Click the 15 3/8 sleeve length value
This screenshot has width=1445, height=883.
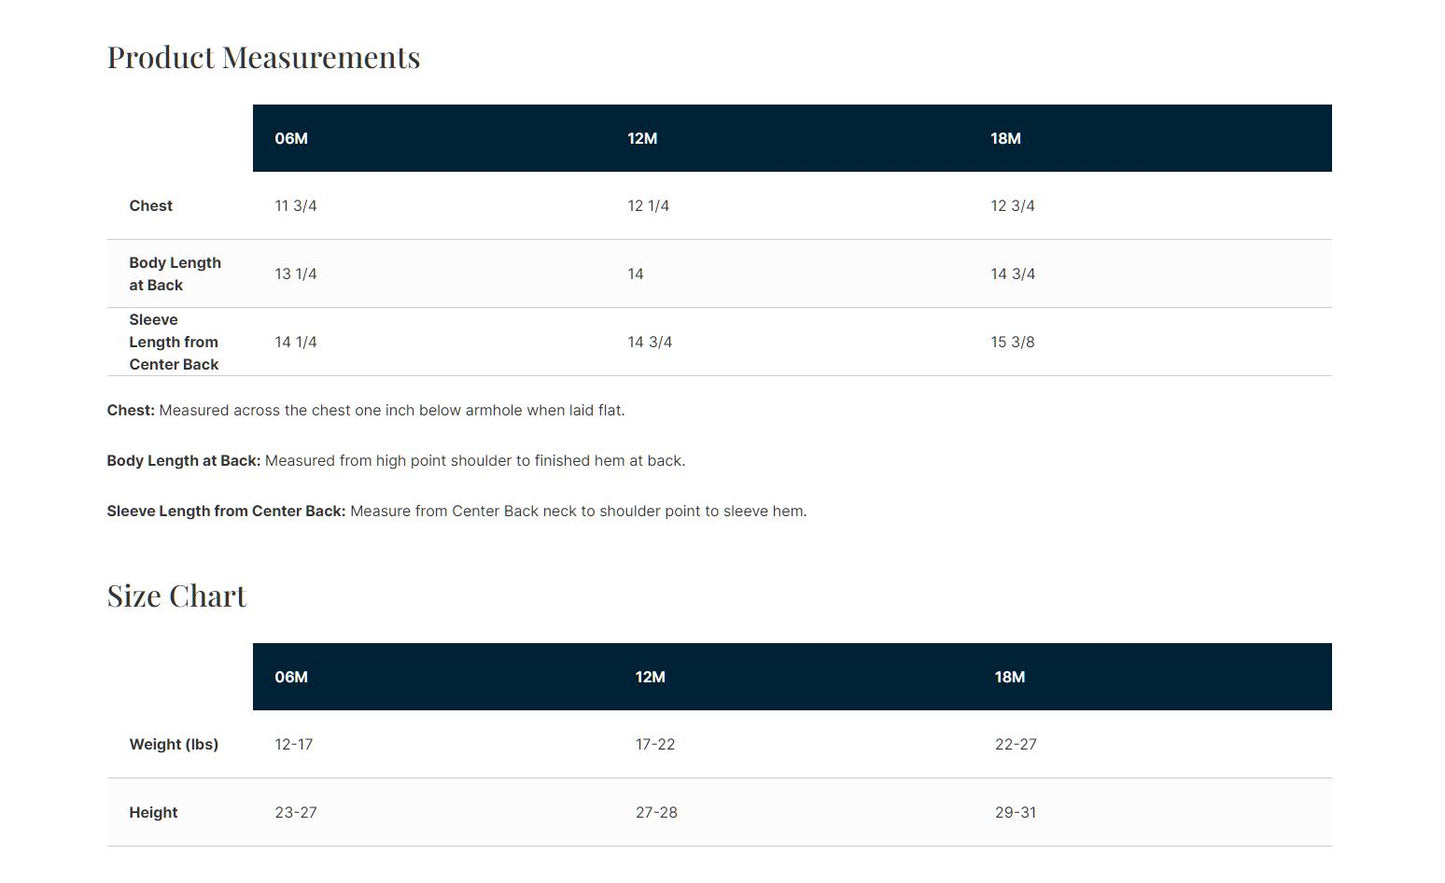coord(1012,342)
